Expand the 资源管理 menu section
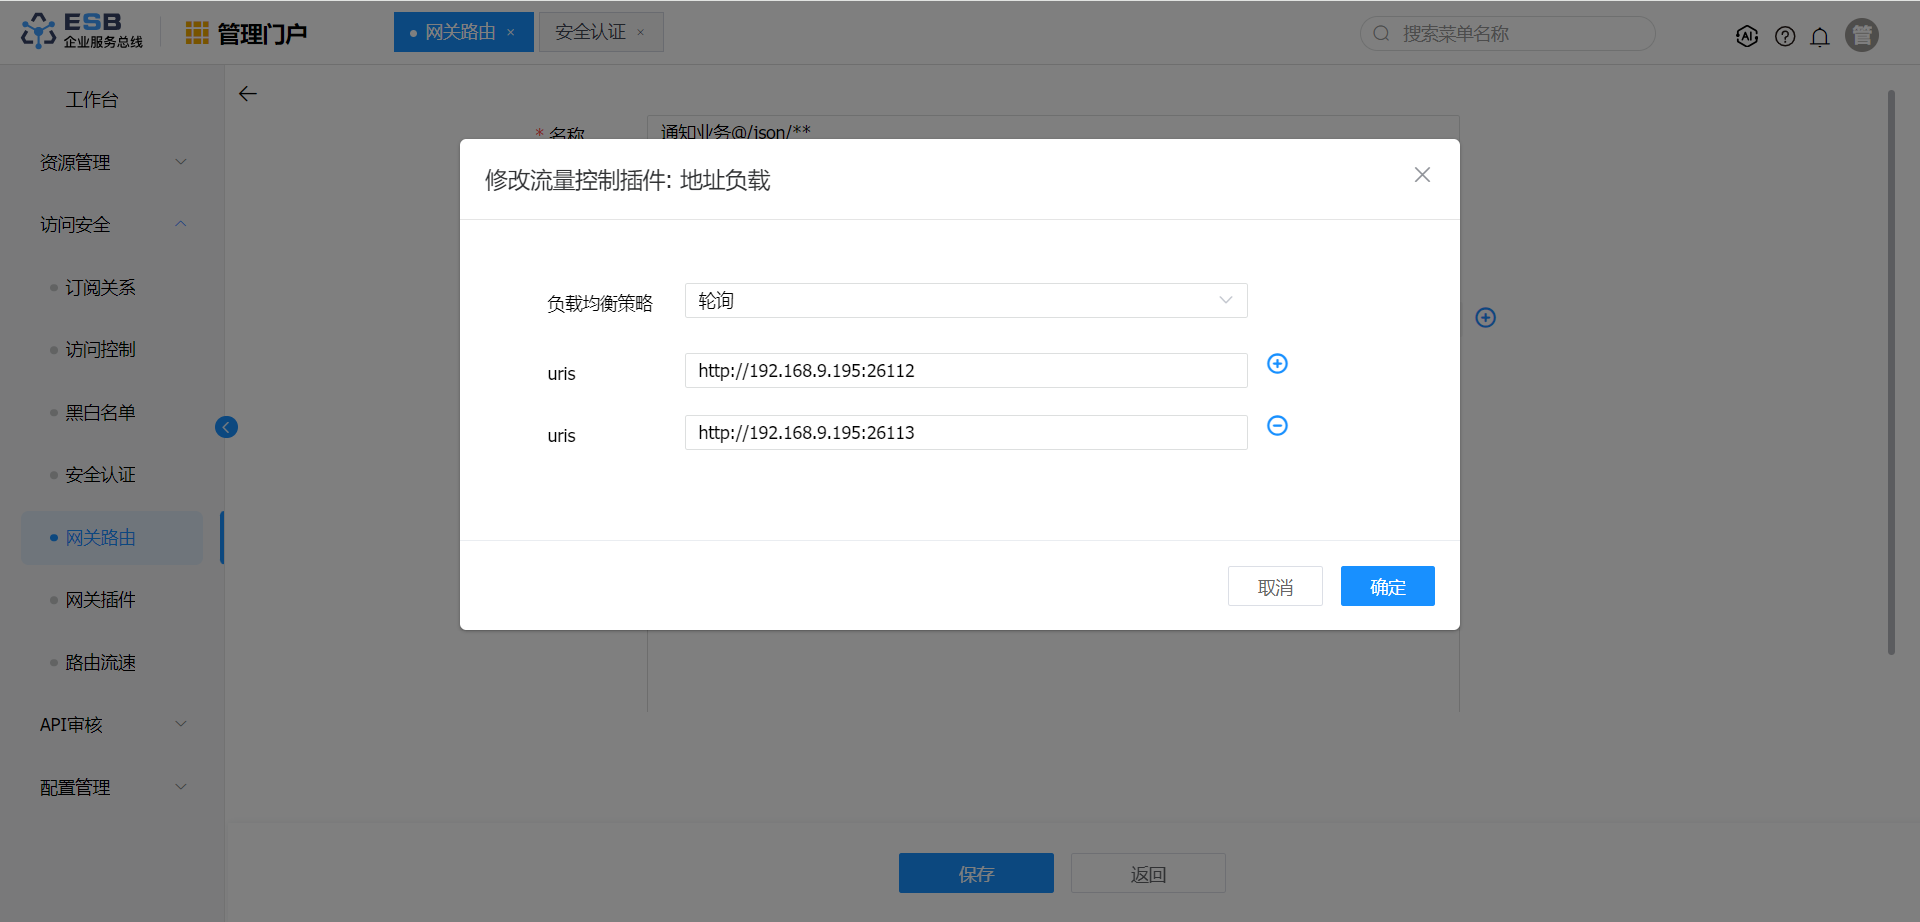Viewport: 1920px width, 922px height. pos(112,162)
